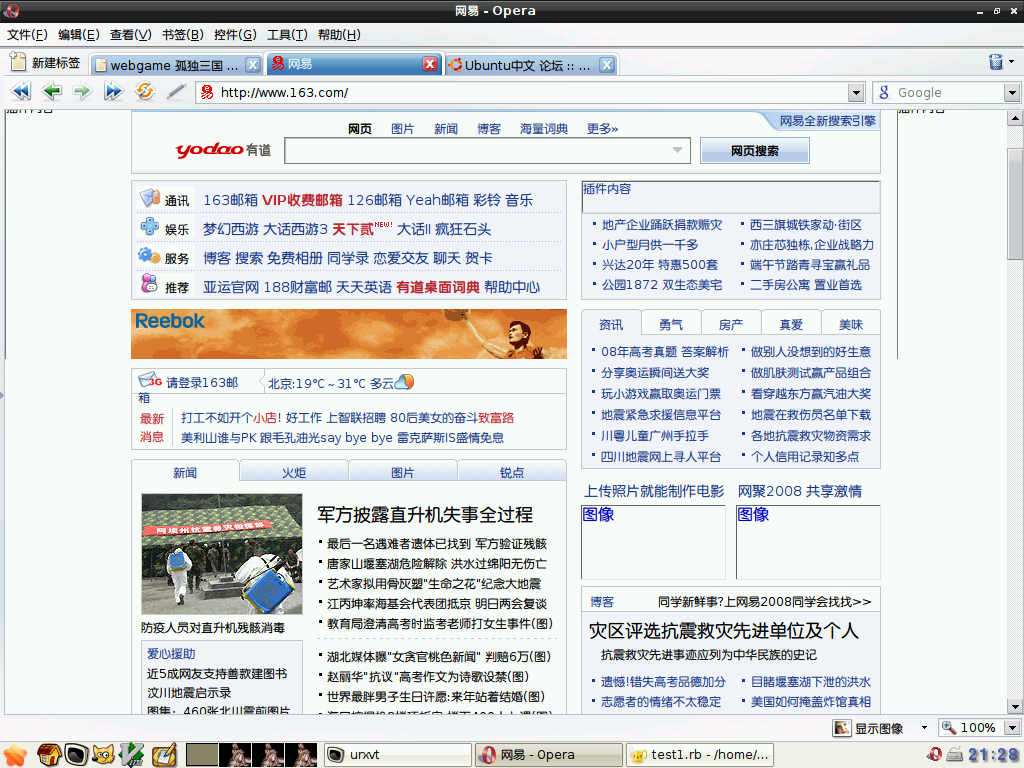Click the 娱乐 gamepad icon
The width and height of the screenshot is (1024, 768).
coord(150,227)
